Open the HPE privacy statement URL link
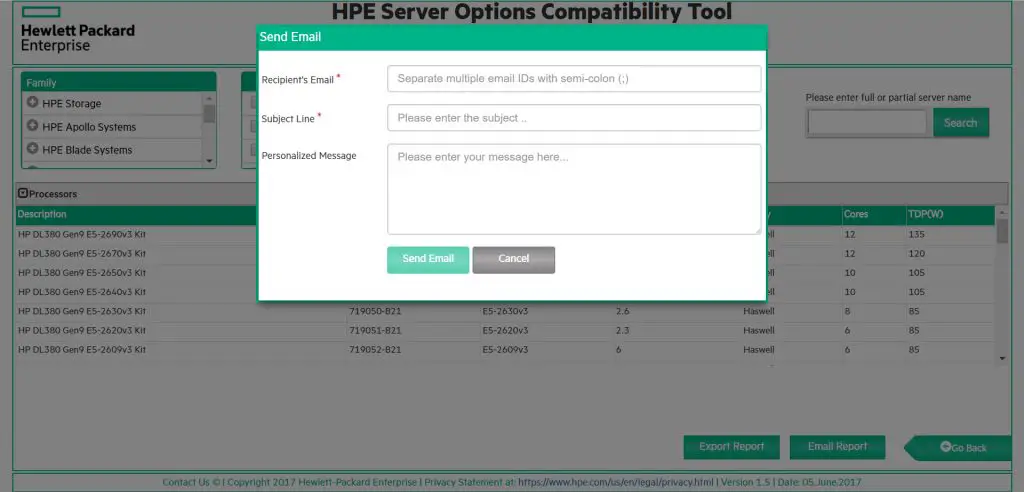This screenshot has width=1024, height=492. (x=615, y=482)
